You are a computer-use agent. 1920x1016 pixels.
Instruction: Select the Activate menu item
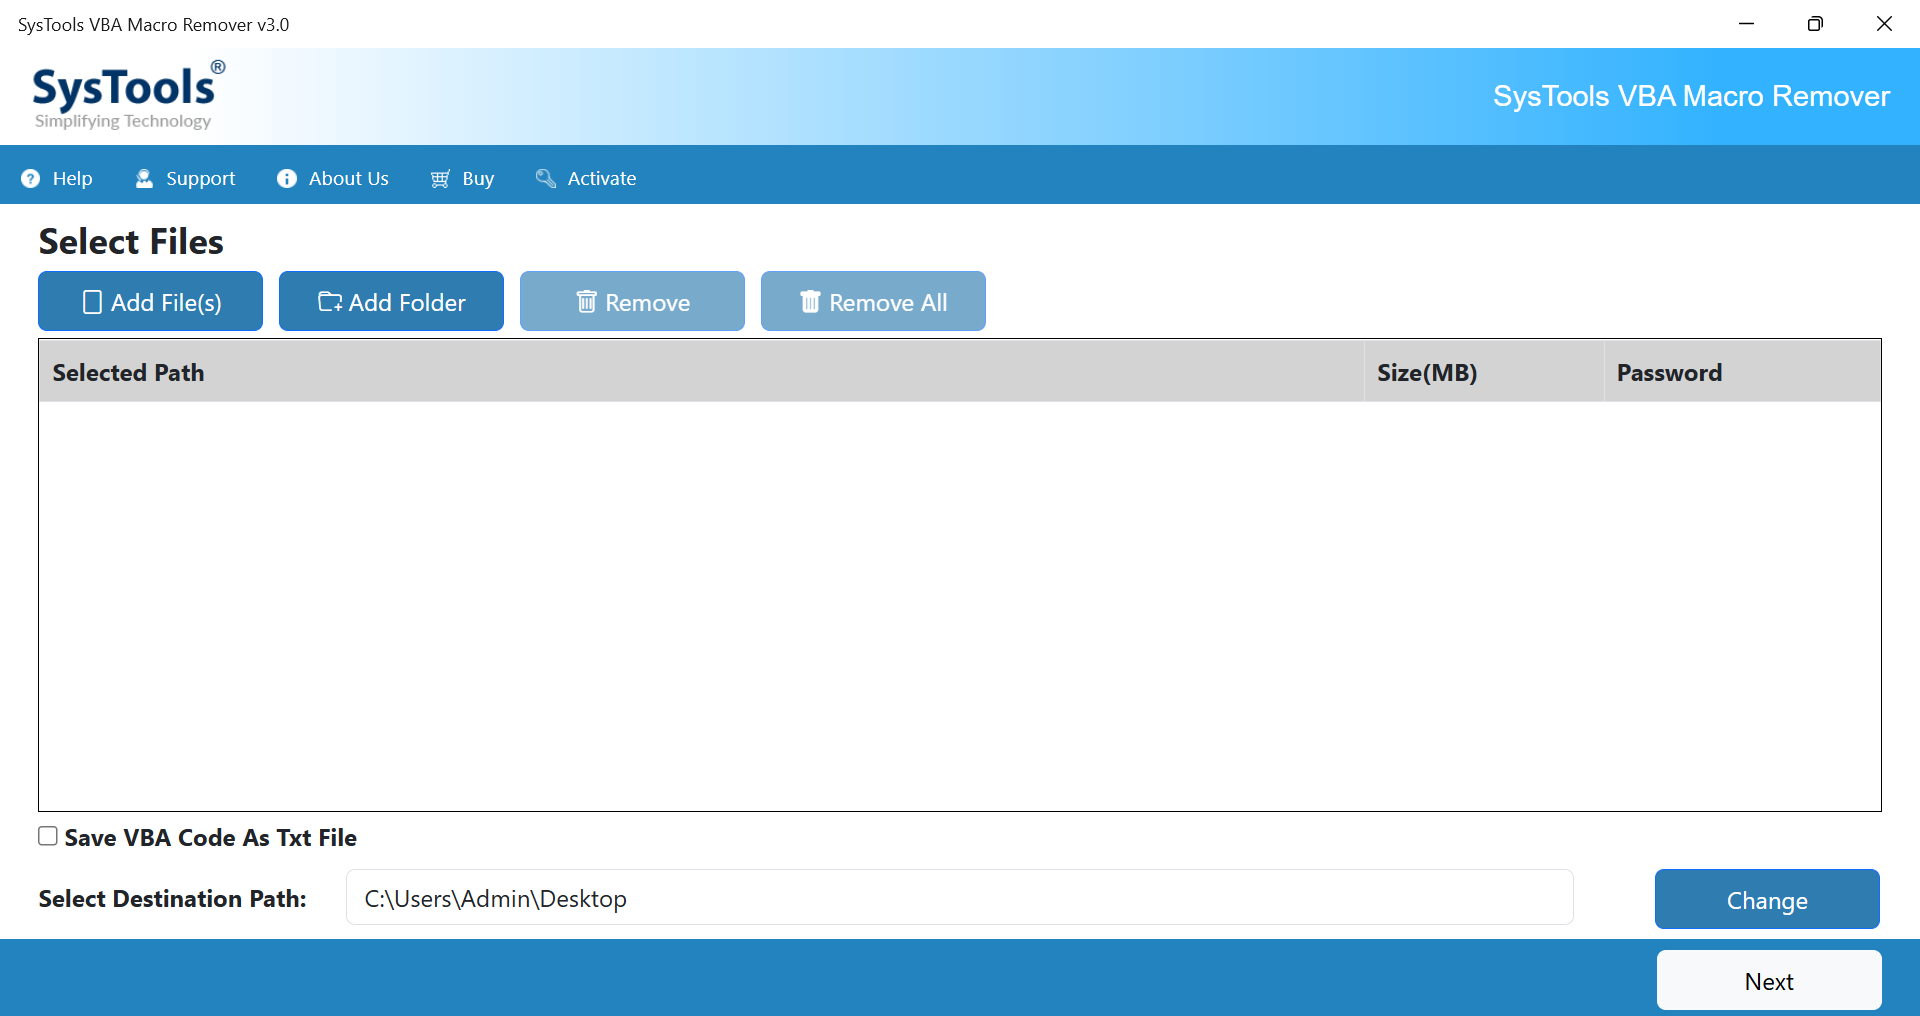pyautogui.click(x=586, y=179)
